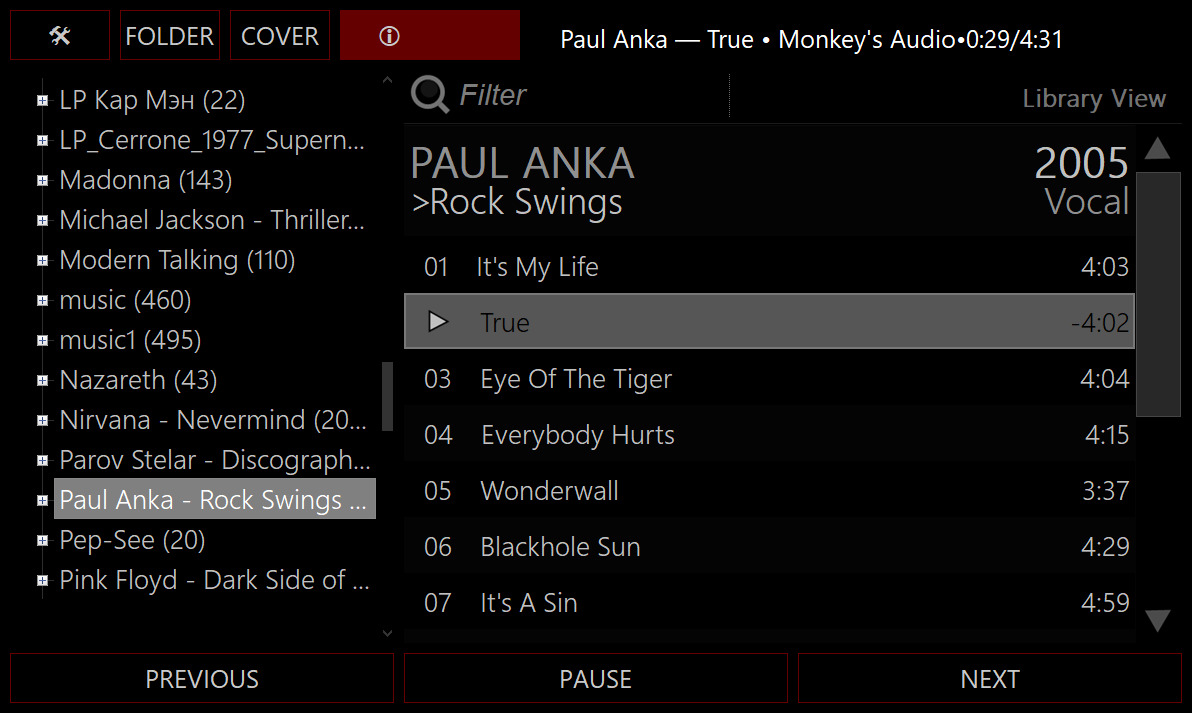Select the Pep-See folder
The width and height of the screenshot is (1192, 713).
pos(132,541)
